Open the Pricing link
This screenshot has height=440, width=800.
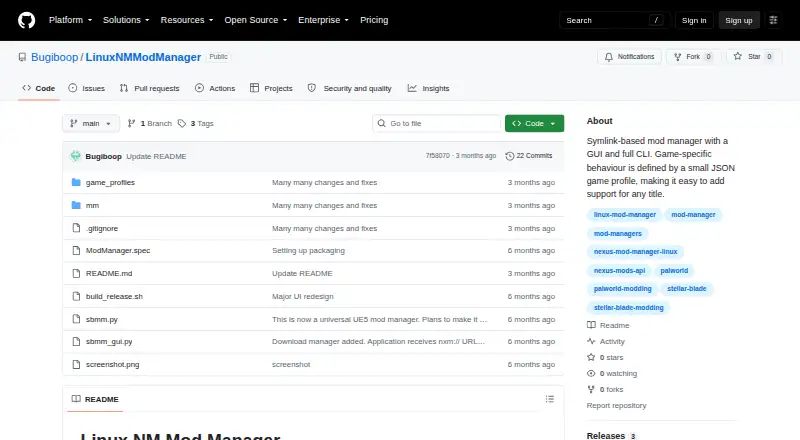pyautogui.click(x=374, y=20)
